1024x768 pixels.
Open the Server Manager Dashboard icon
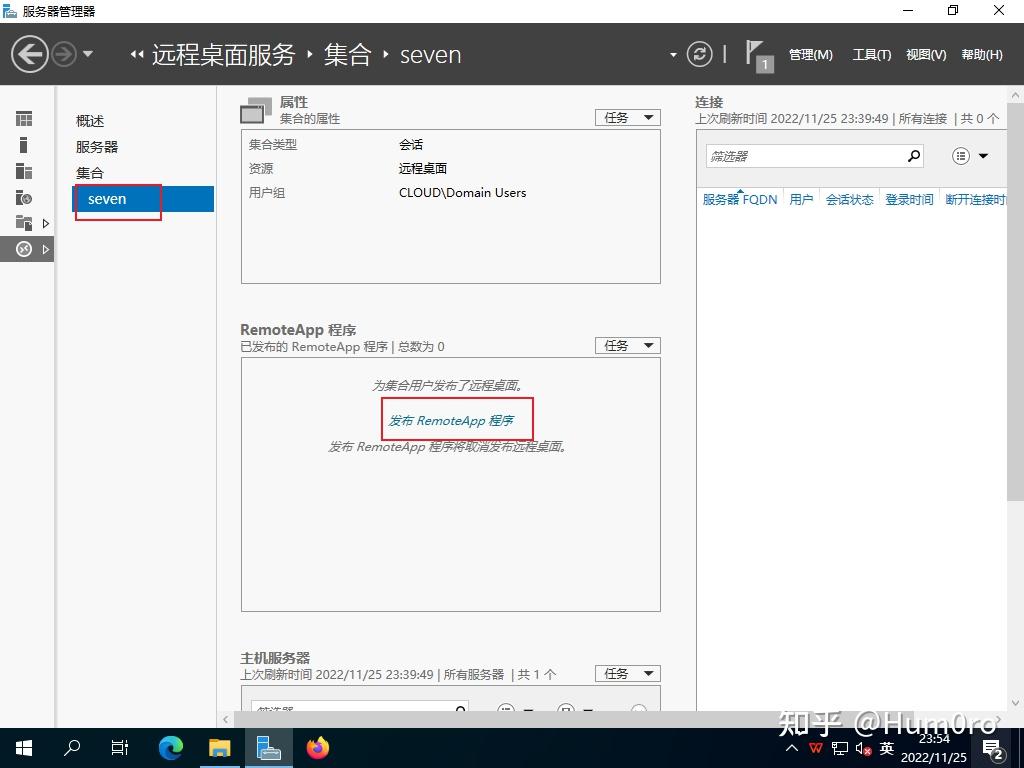pos(24,118)
